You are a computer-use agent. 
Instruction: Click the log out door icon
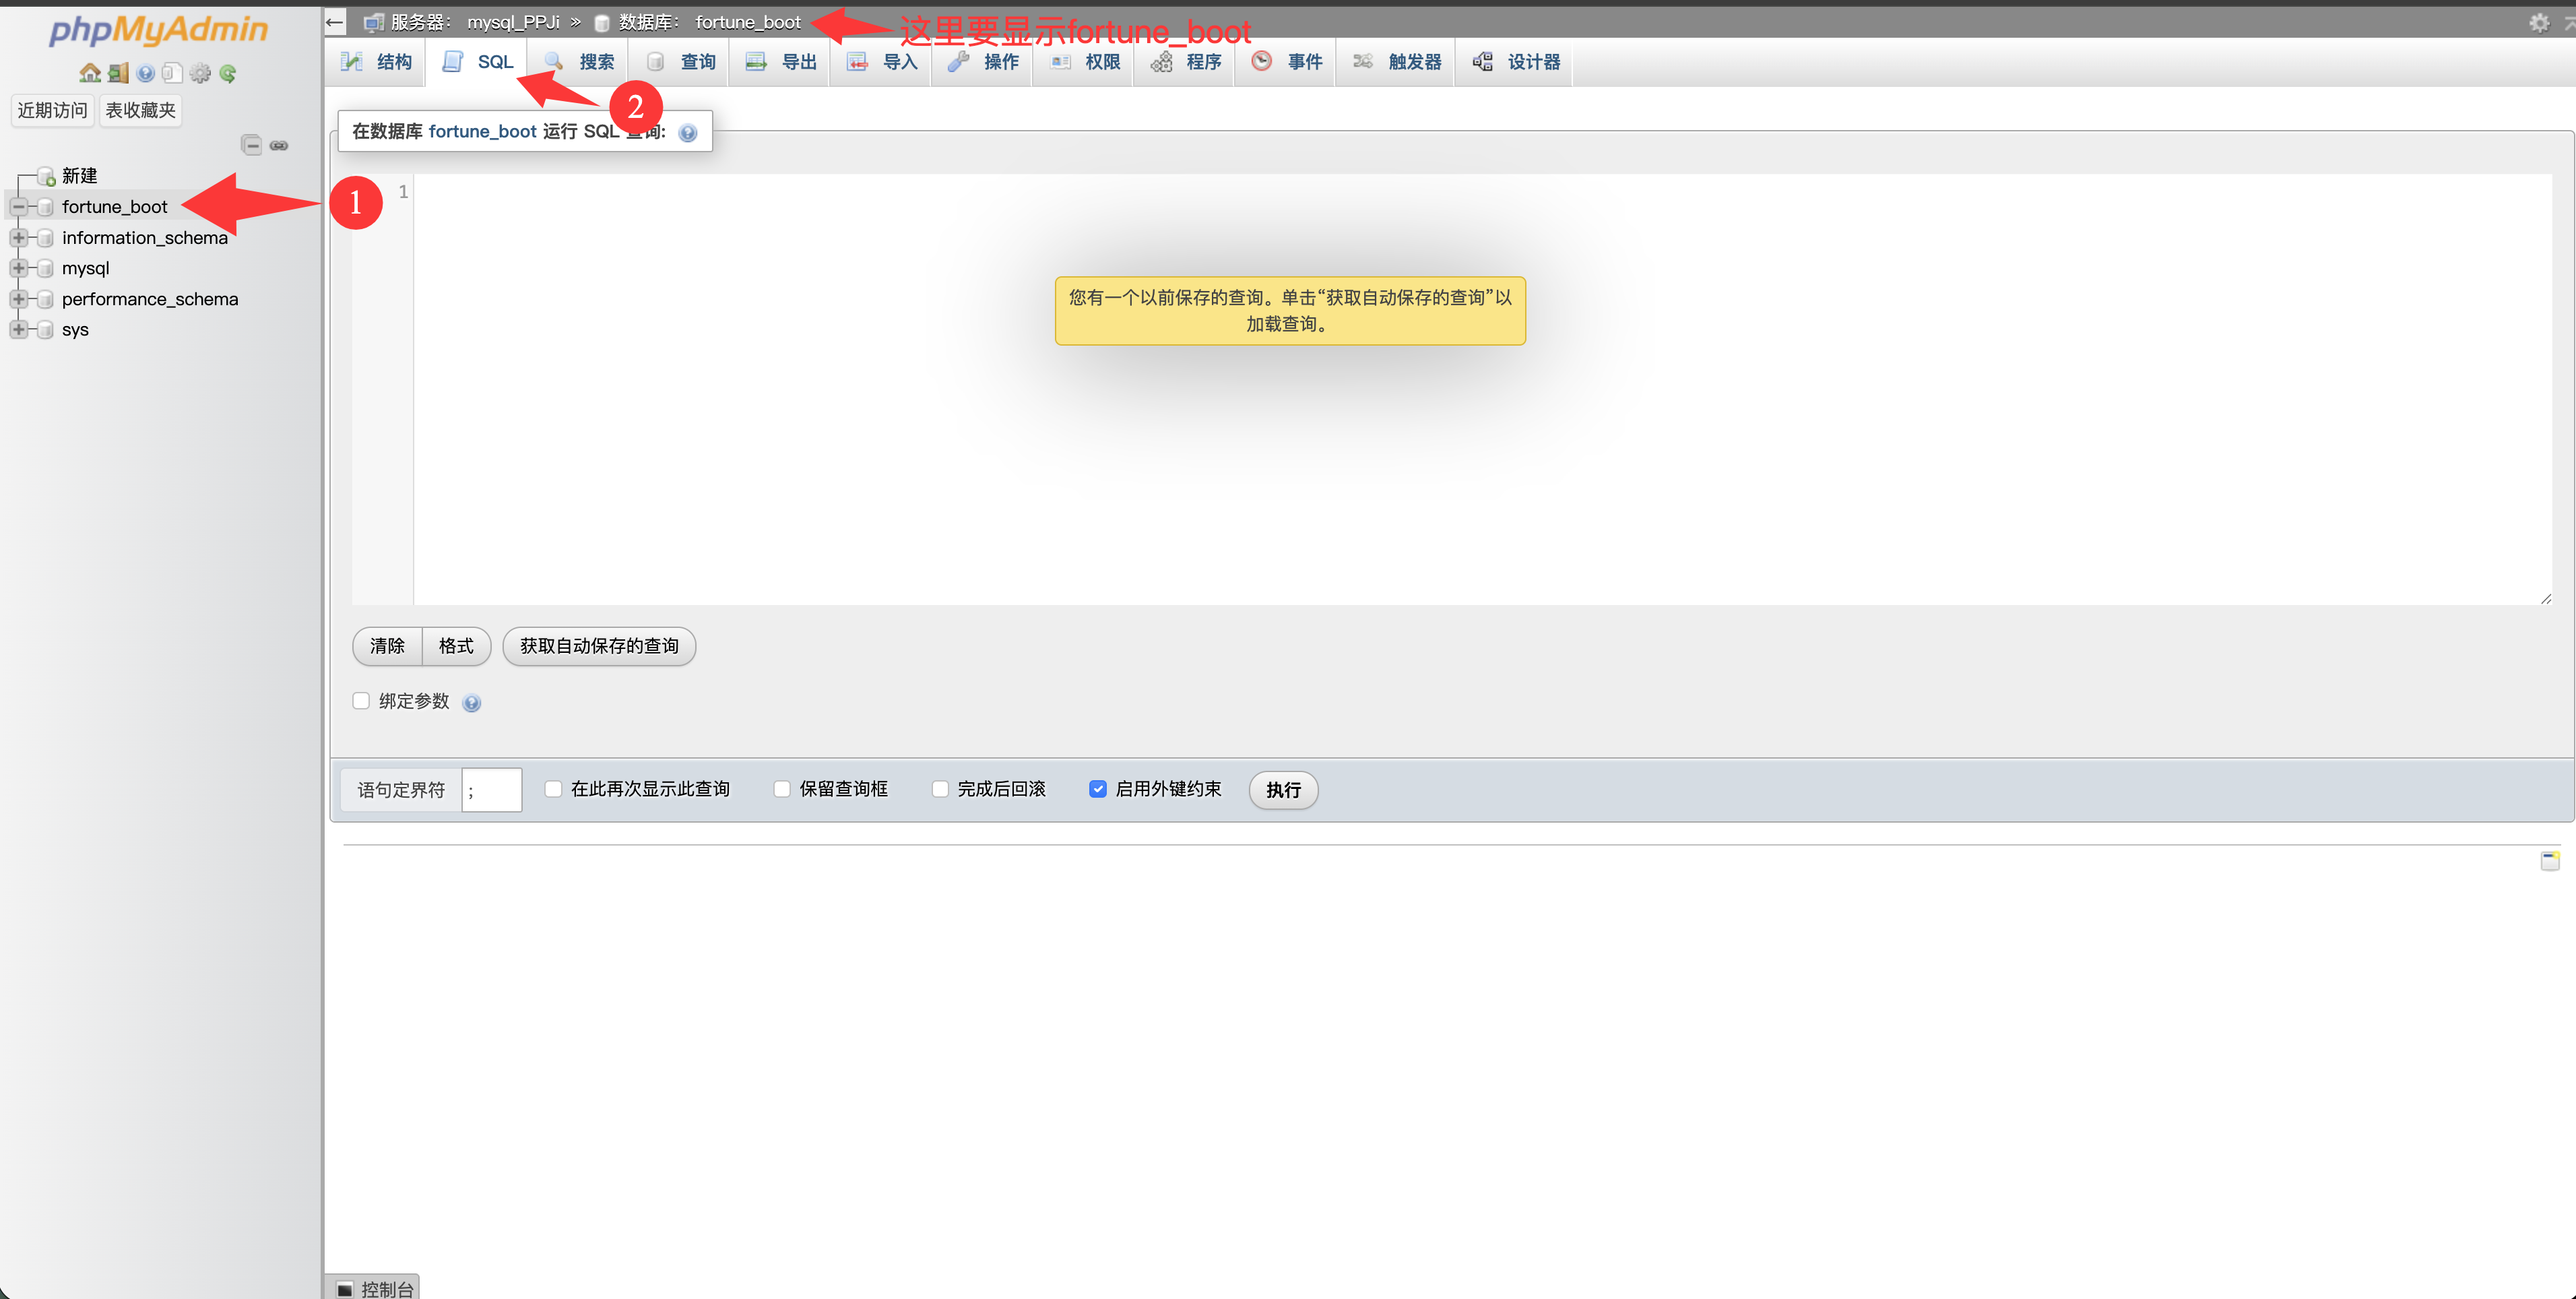(118, 73)
